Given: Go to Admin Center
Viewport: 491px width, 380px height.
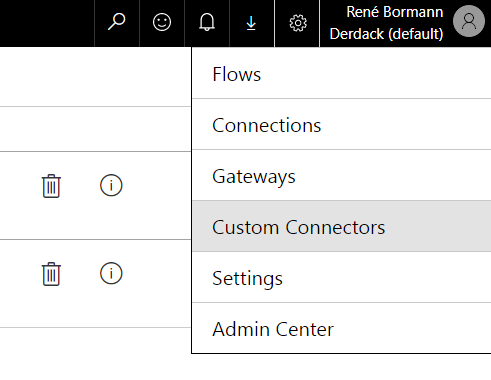Looking at the screenshot, I should pos(341,328).
